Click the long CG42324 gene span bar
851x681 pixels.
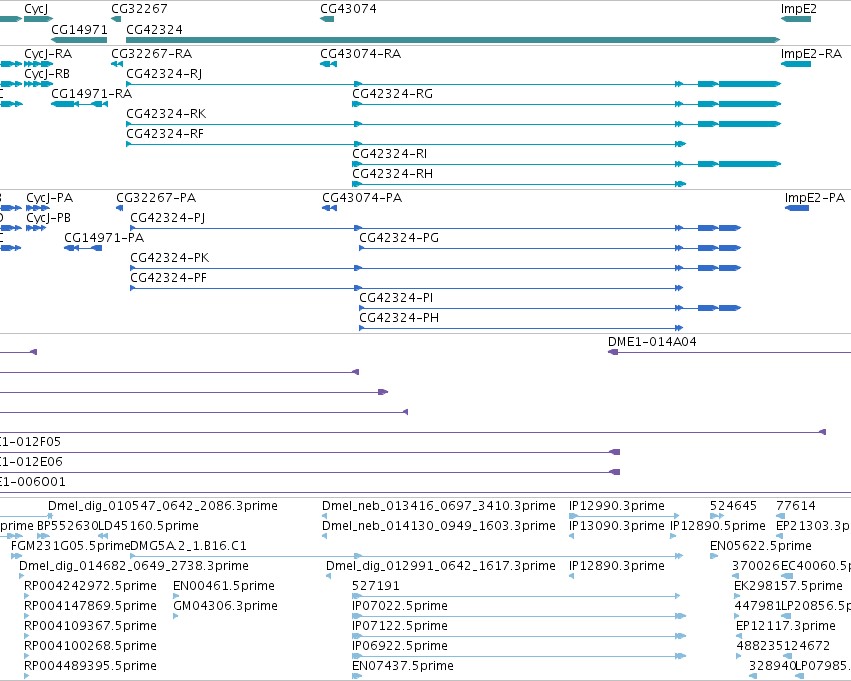tap(453, 40)
